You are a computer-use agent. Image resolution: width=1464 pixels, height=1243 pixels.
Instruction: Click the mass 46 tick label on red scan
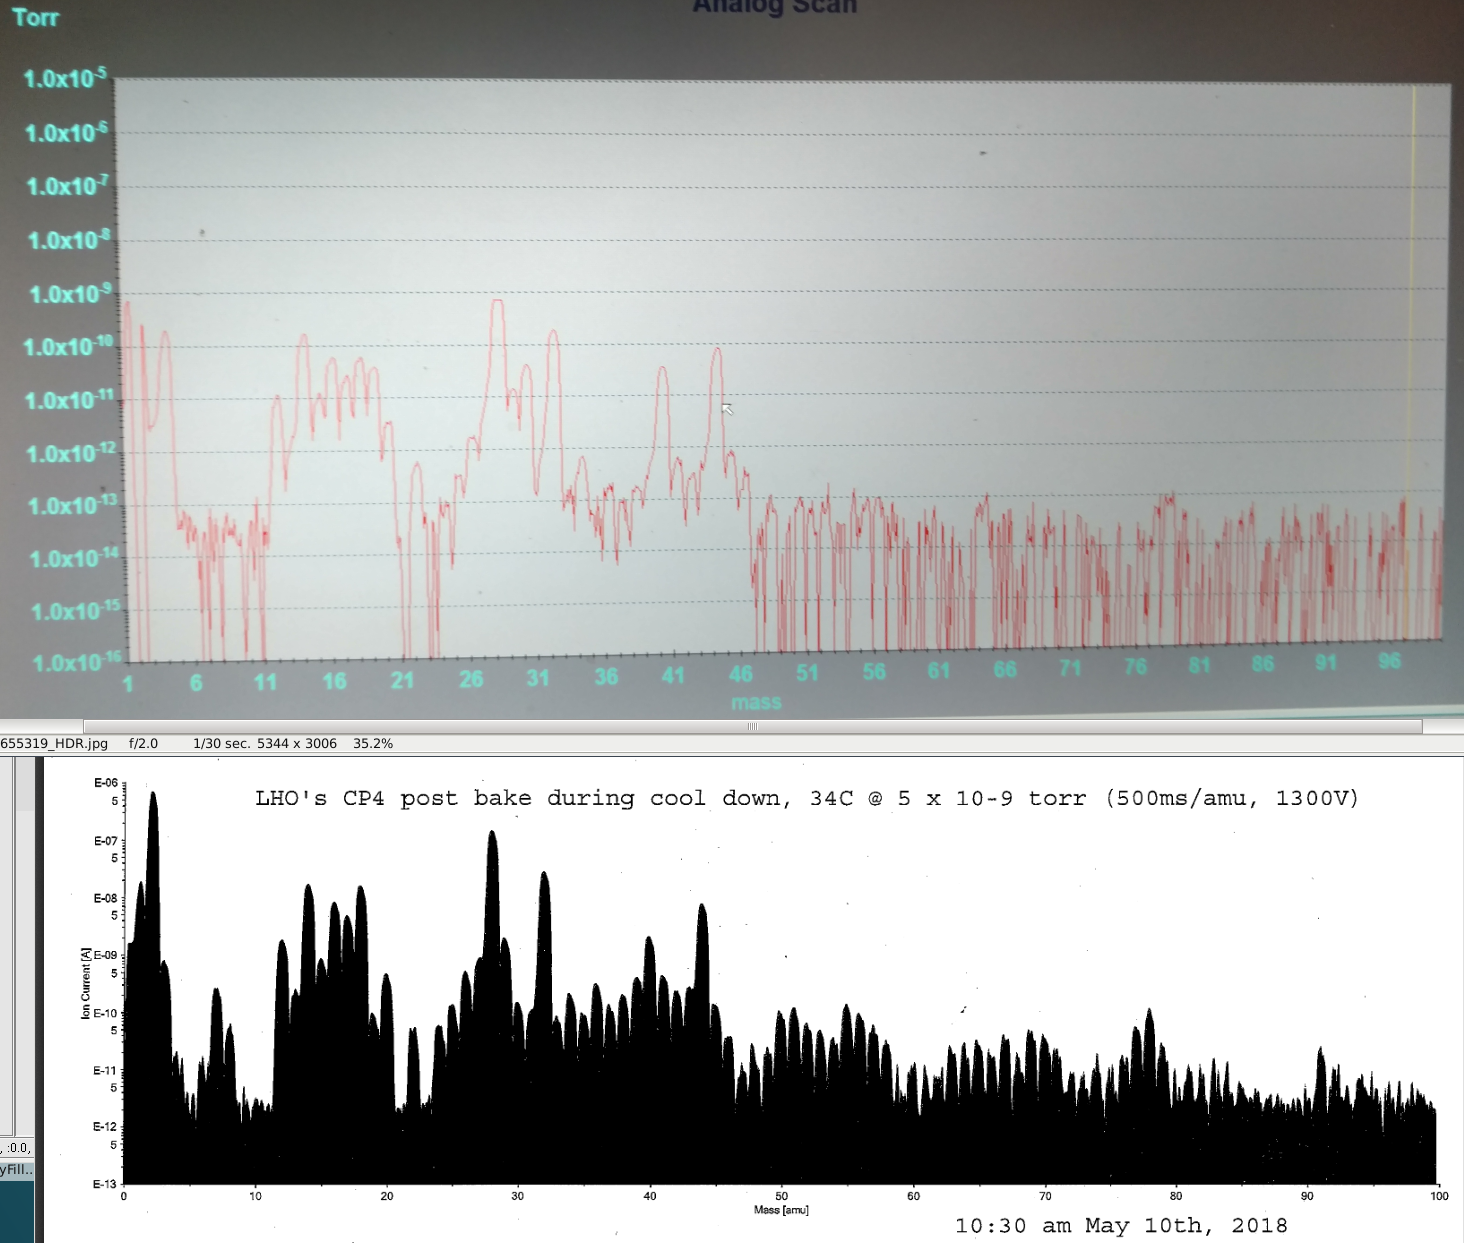pyautogui.click(x=740, y=674)
